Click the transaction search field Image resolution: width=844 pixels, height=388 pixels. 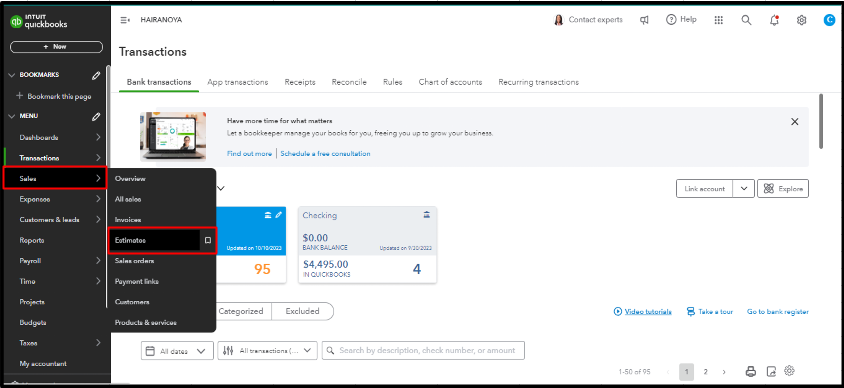[423, 351]
